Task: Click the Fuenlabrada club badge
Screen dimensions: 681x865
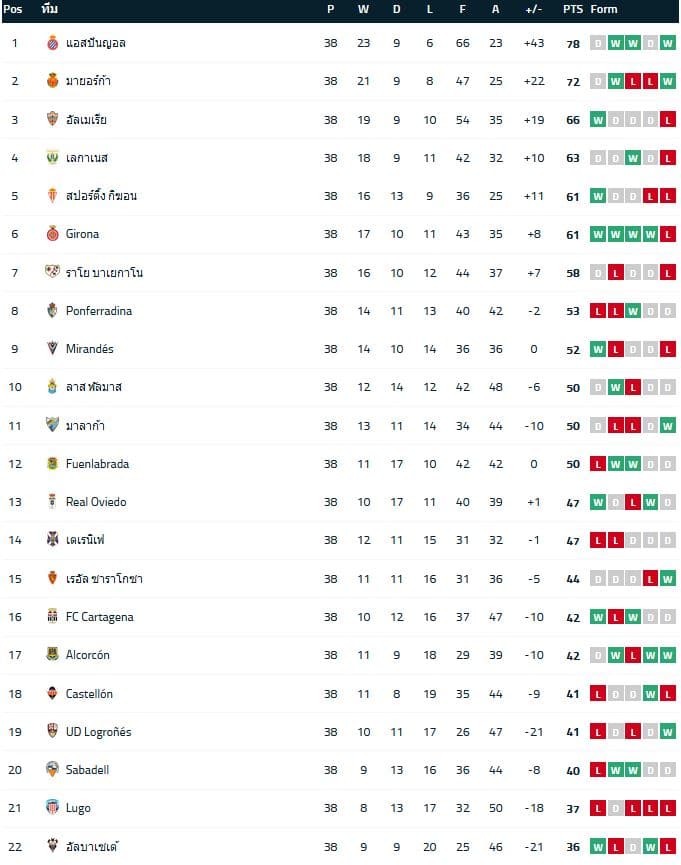Action: (52, 463)
